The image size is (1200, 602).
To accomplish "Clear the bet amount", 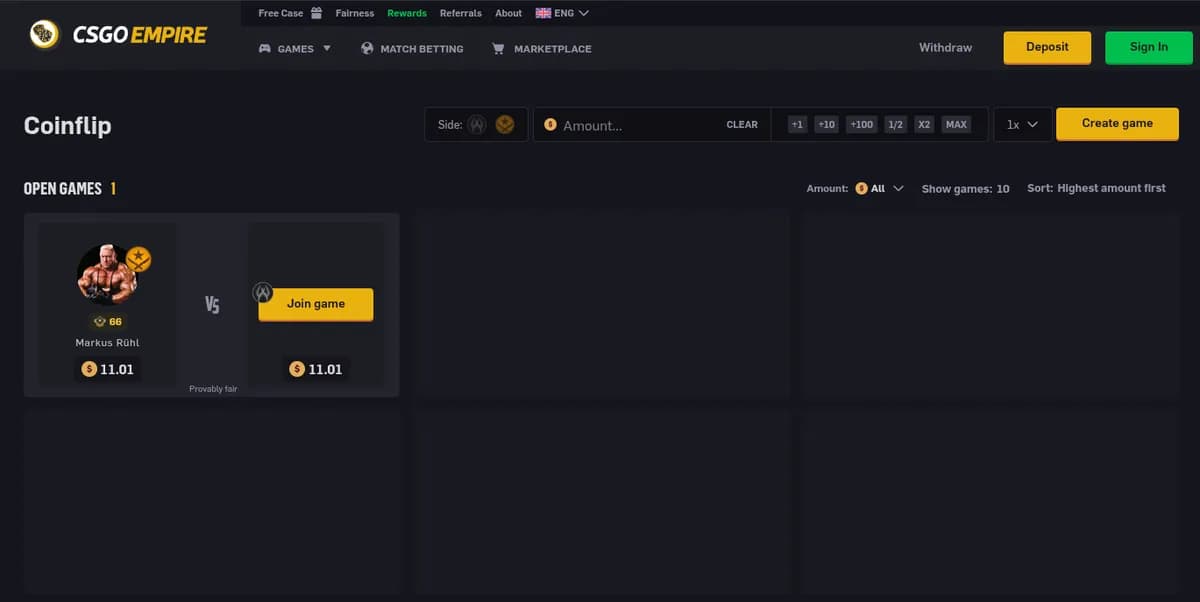I will tap(742, 125).
